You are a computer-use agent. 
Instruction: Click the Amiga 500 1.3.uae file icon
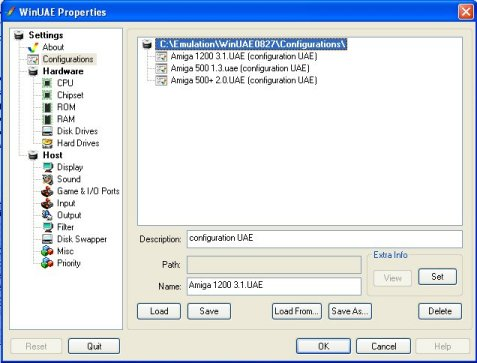(161, 68)
